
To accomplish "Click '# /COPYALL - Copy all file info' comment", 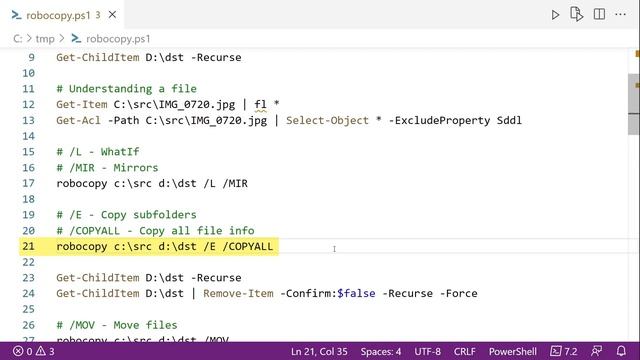I will click(155, 231).
